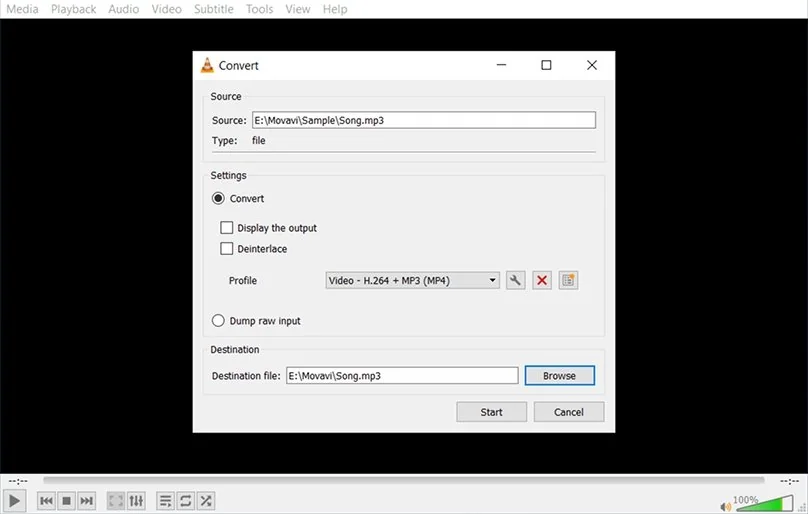Toggle loop mode icon
The image size is (808, 514).
[186, 501]
